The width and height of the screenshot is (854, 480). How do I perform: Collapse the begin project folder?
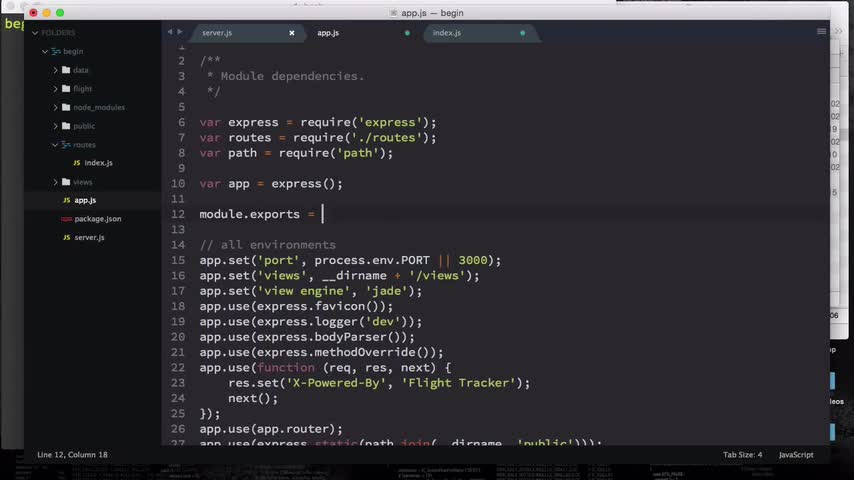[45, 51]
